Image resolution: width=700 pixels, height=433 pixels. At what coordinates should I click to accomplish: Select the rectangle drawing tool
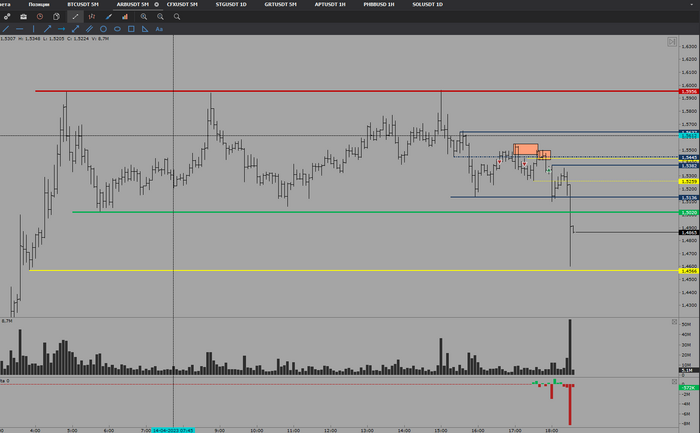click(x=131, y=29)
